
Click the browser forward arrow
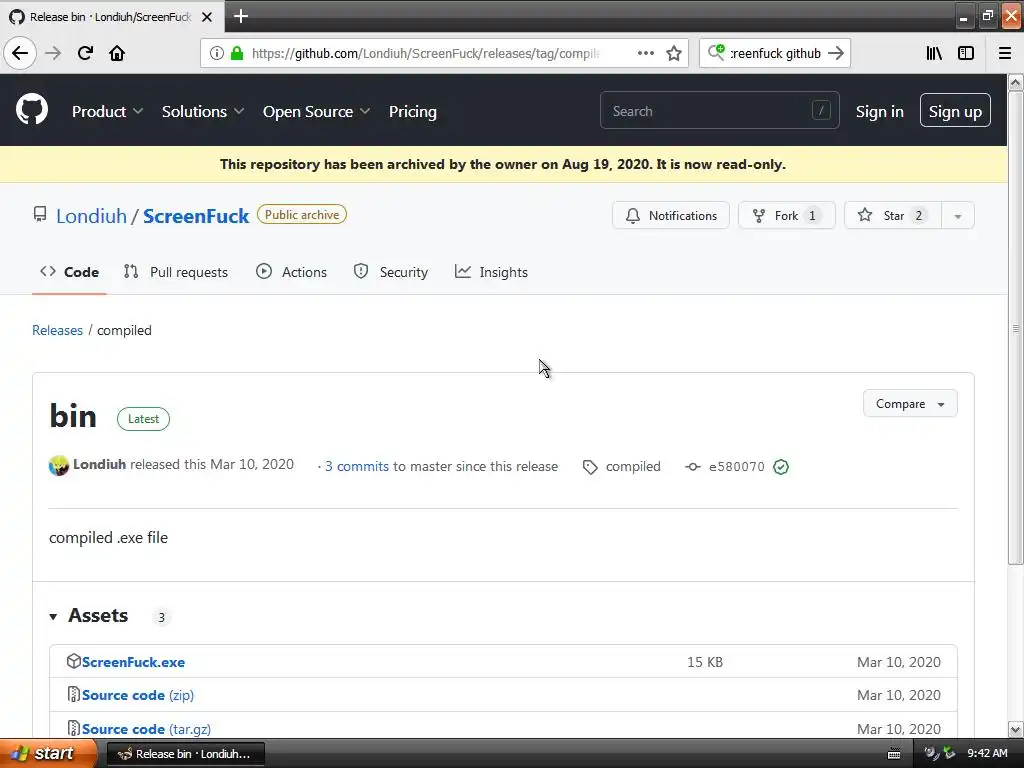click(53, 53)
